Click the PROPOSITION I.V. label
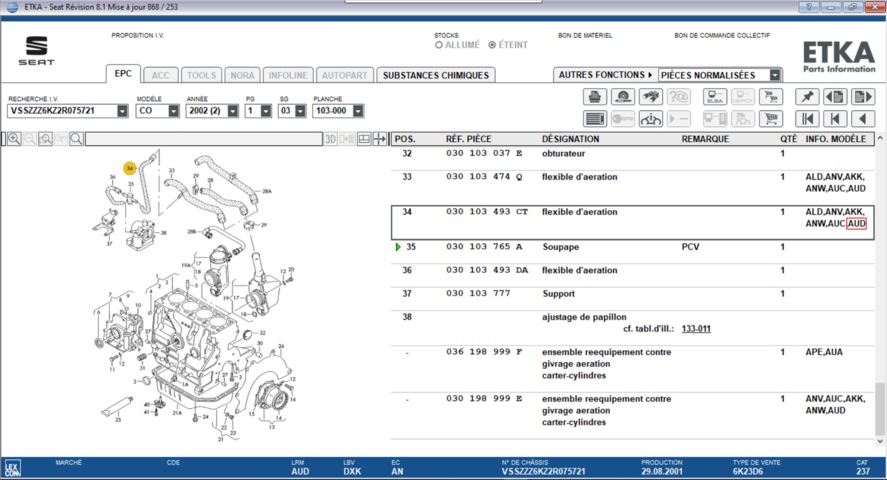Image resolution: width=887 pixels, height=480 pixels. tap(137, 36)
